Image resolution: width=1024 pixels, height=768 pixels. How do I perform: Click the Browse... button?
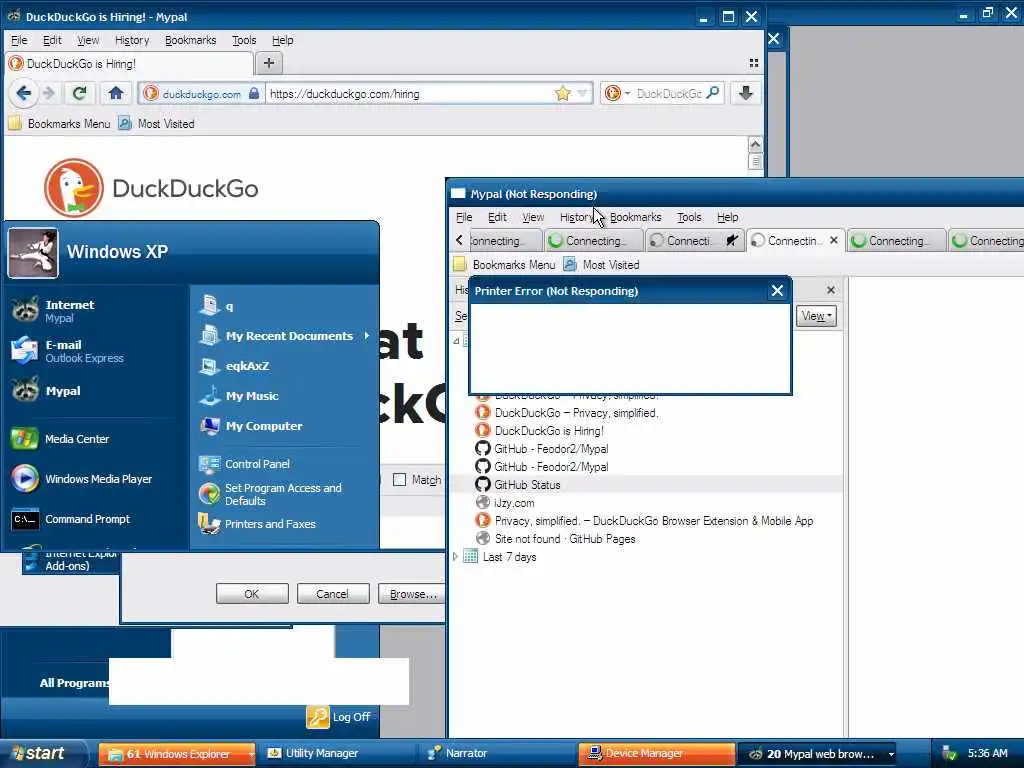coord(412,594)
